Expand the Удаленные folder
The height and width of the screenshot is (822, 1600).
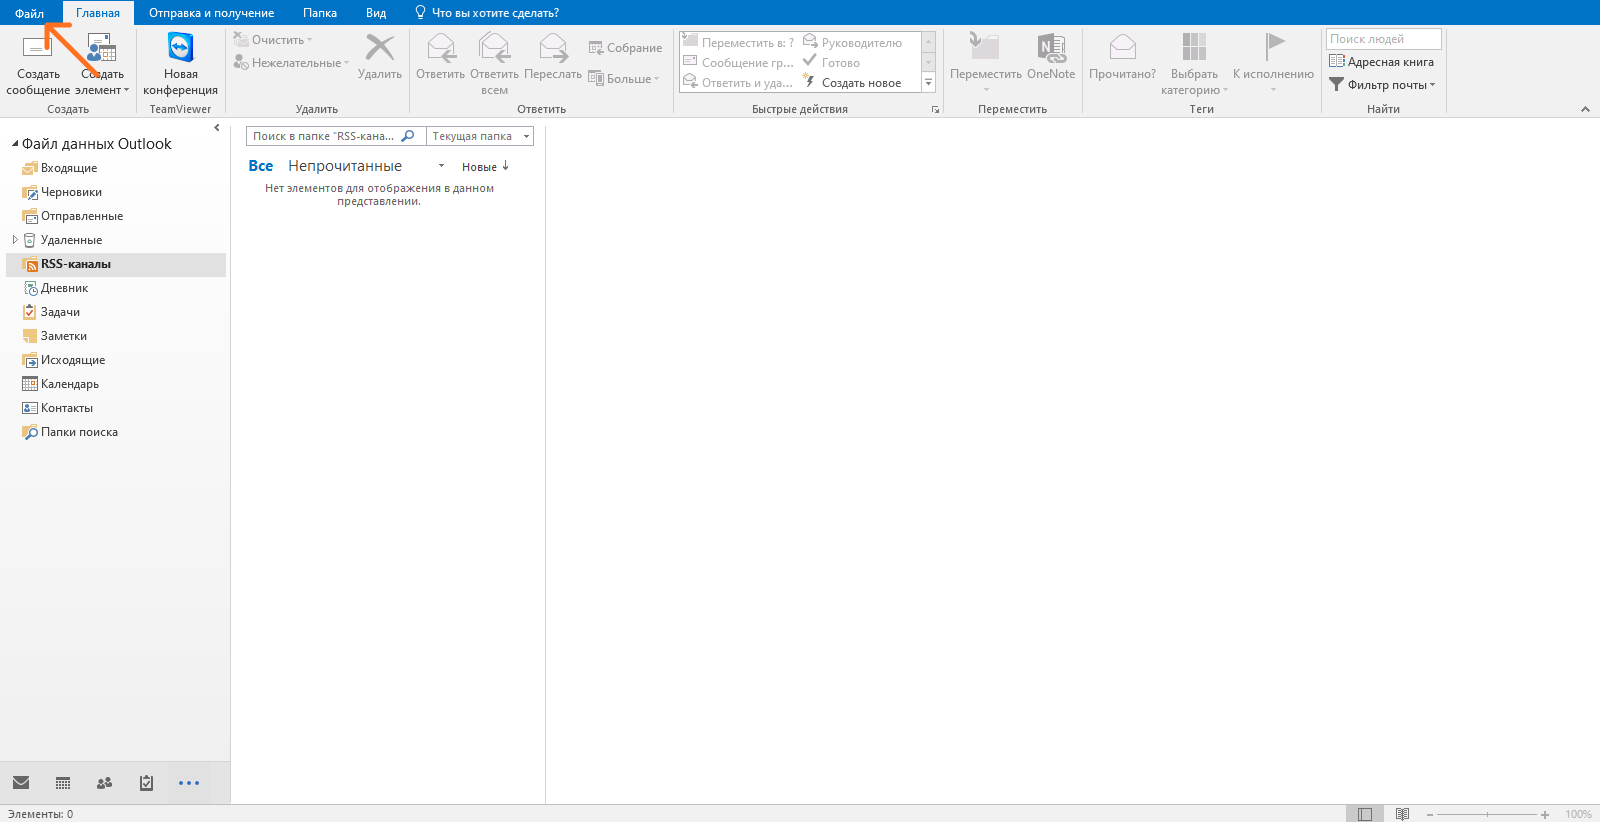(x=14, y=240)
